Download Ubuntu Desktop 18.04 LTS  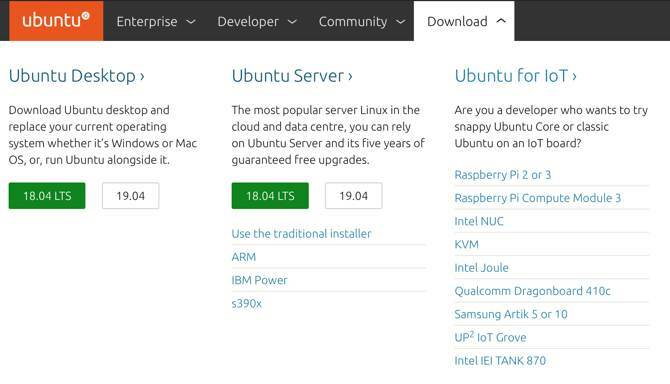tap(47, 196)
